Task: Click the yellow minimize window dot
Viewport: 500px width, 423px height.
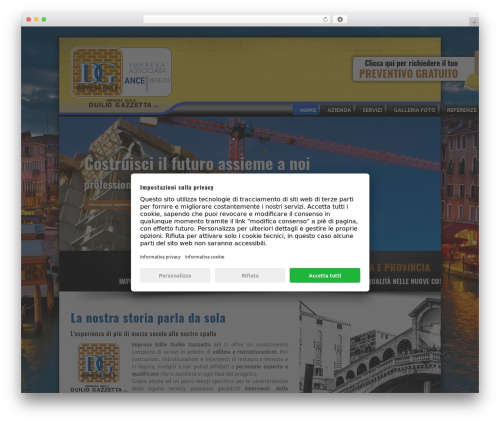Action: coord(36,19)
